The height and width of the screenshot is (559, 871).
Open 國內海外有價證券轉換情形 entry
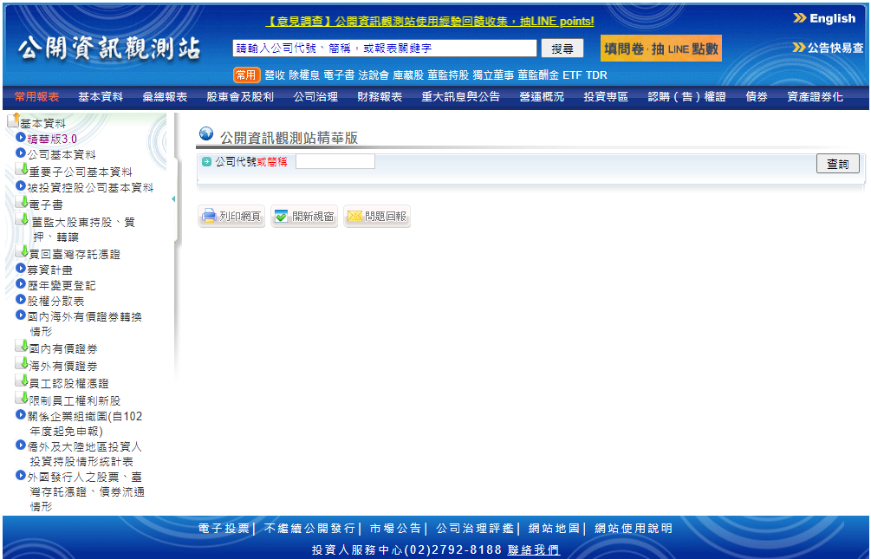85,324
